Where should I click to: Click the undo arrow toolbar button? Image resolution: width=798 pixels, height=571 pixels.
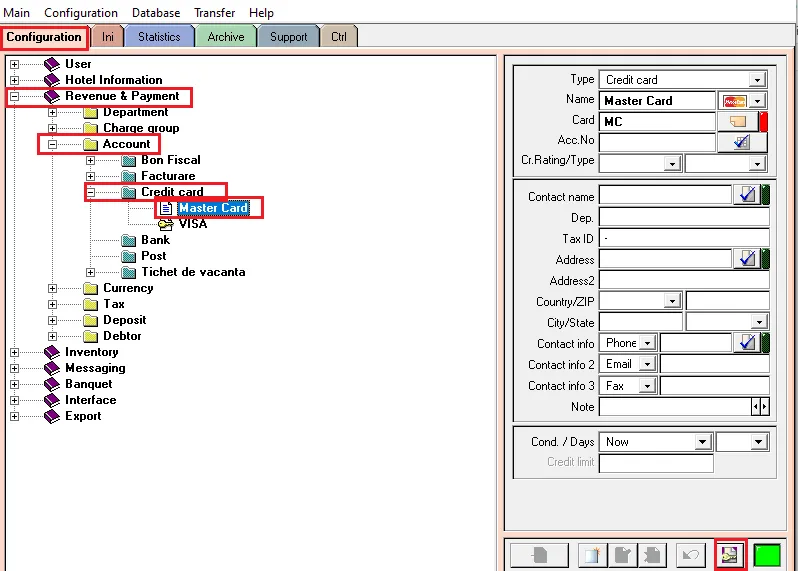(x=691, y=555)
